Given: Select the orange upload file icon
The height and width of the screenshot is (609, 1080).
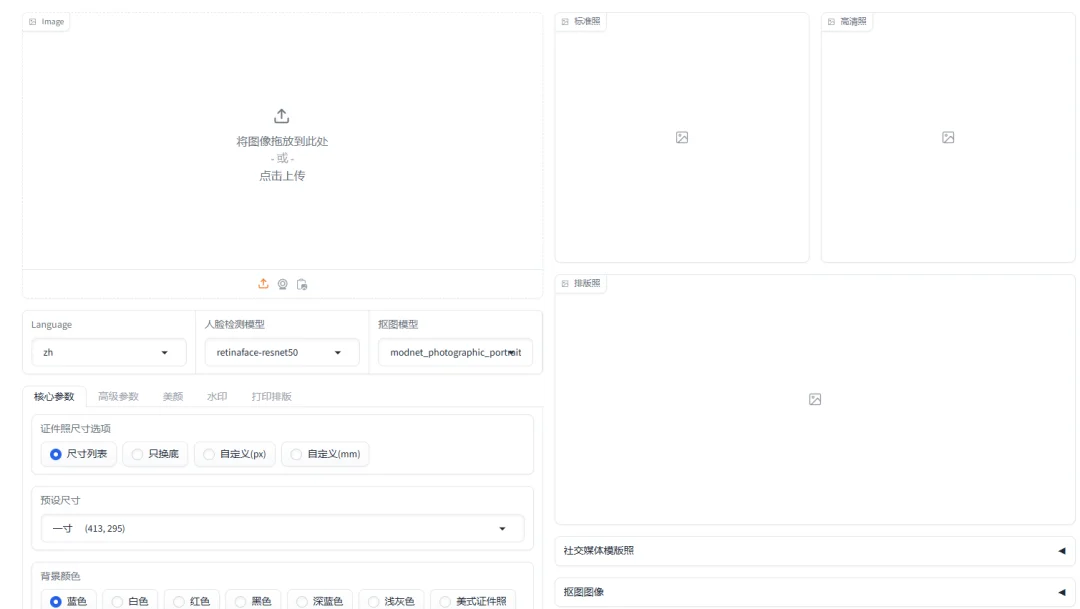Looking at the screenshot, I should [x=262, y=284].
